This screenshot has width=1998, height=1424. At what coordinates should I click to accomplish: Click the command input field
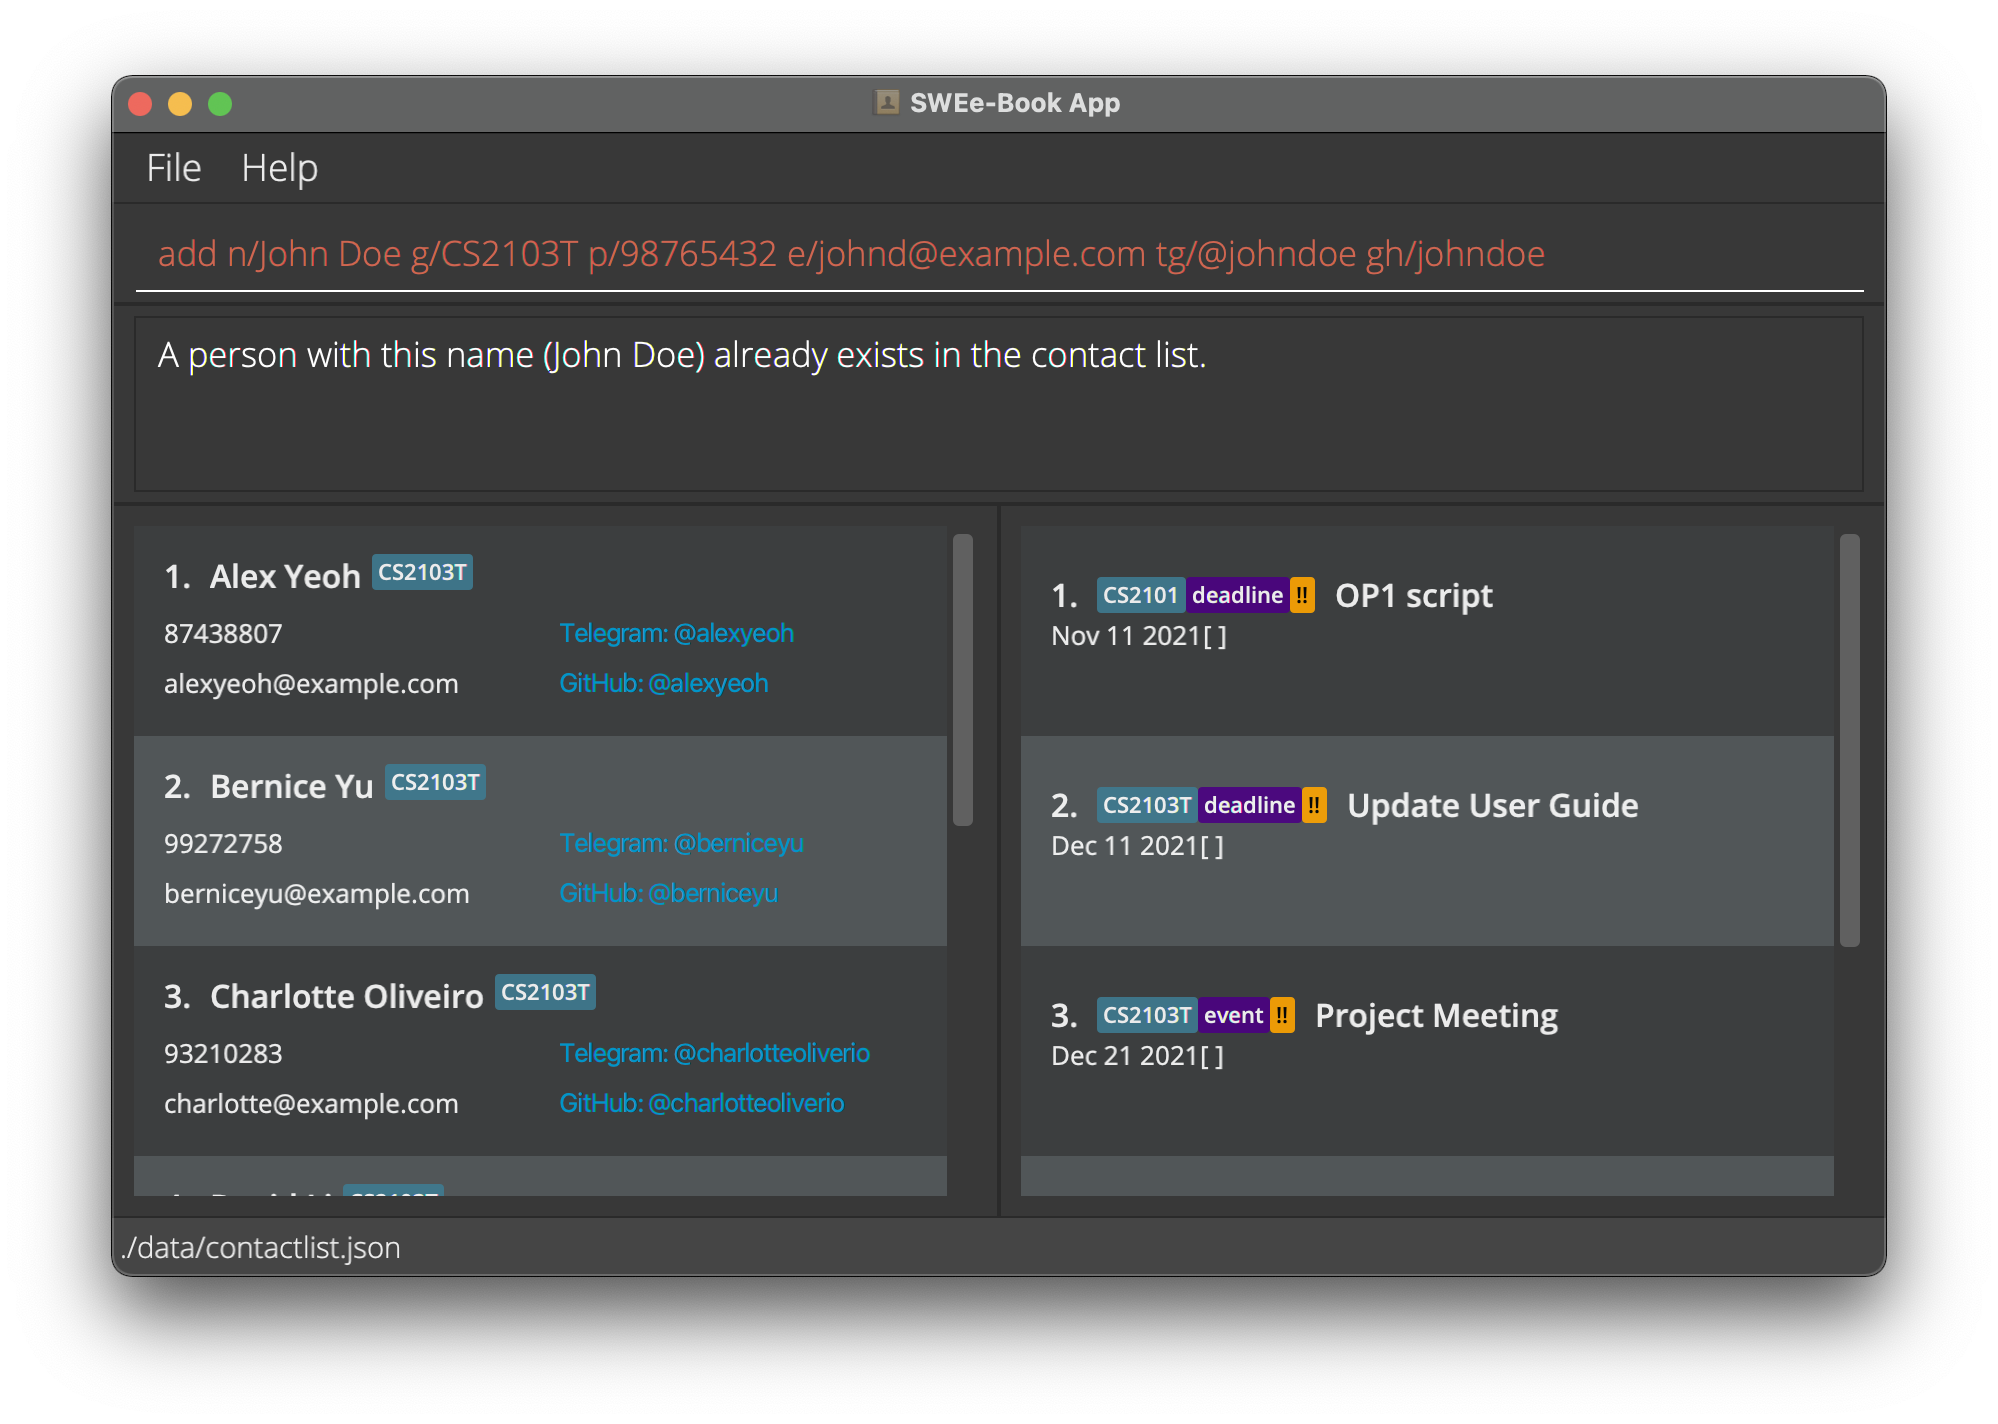pyautogui.click(x=1000, y=255)
